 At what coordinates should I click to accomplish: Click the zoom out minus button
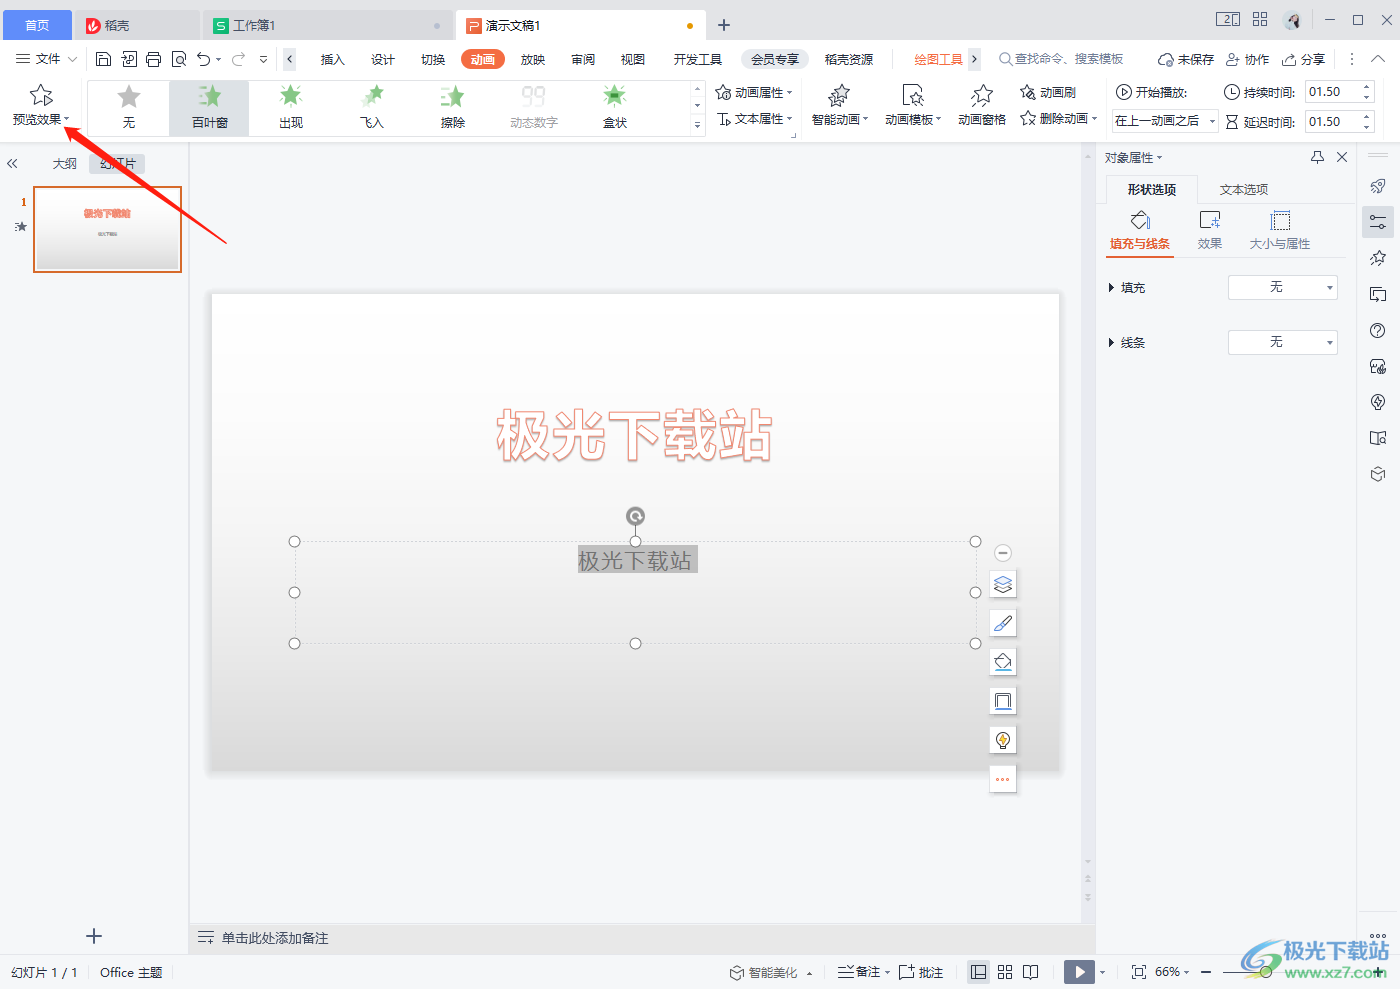click(1206, 972)
